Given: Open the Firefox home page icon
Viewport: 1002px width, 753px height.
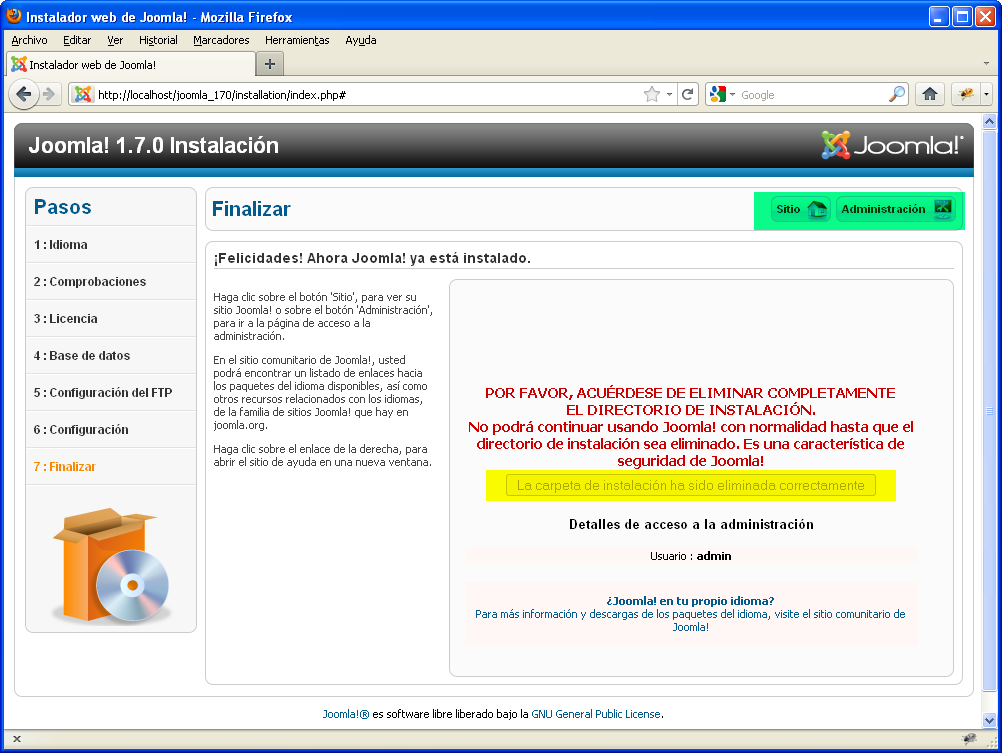Looking at the screenshot, I should click(930, 95).
